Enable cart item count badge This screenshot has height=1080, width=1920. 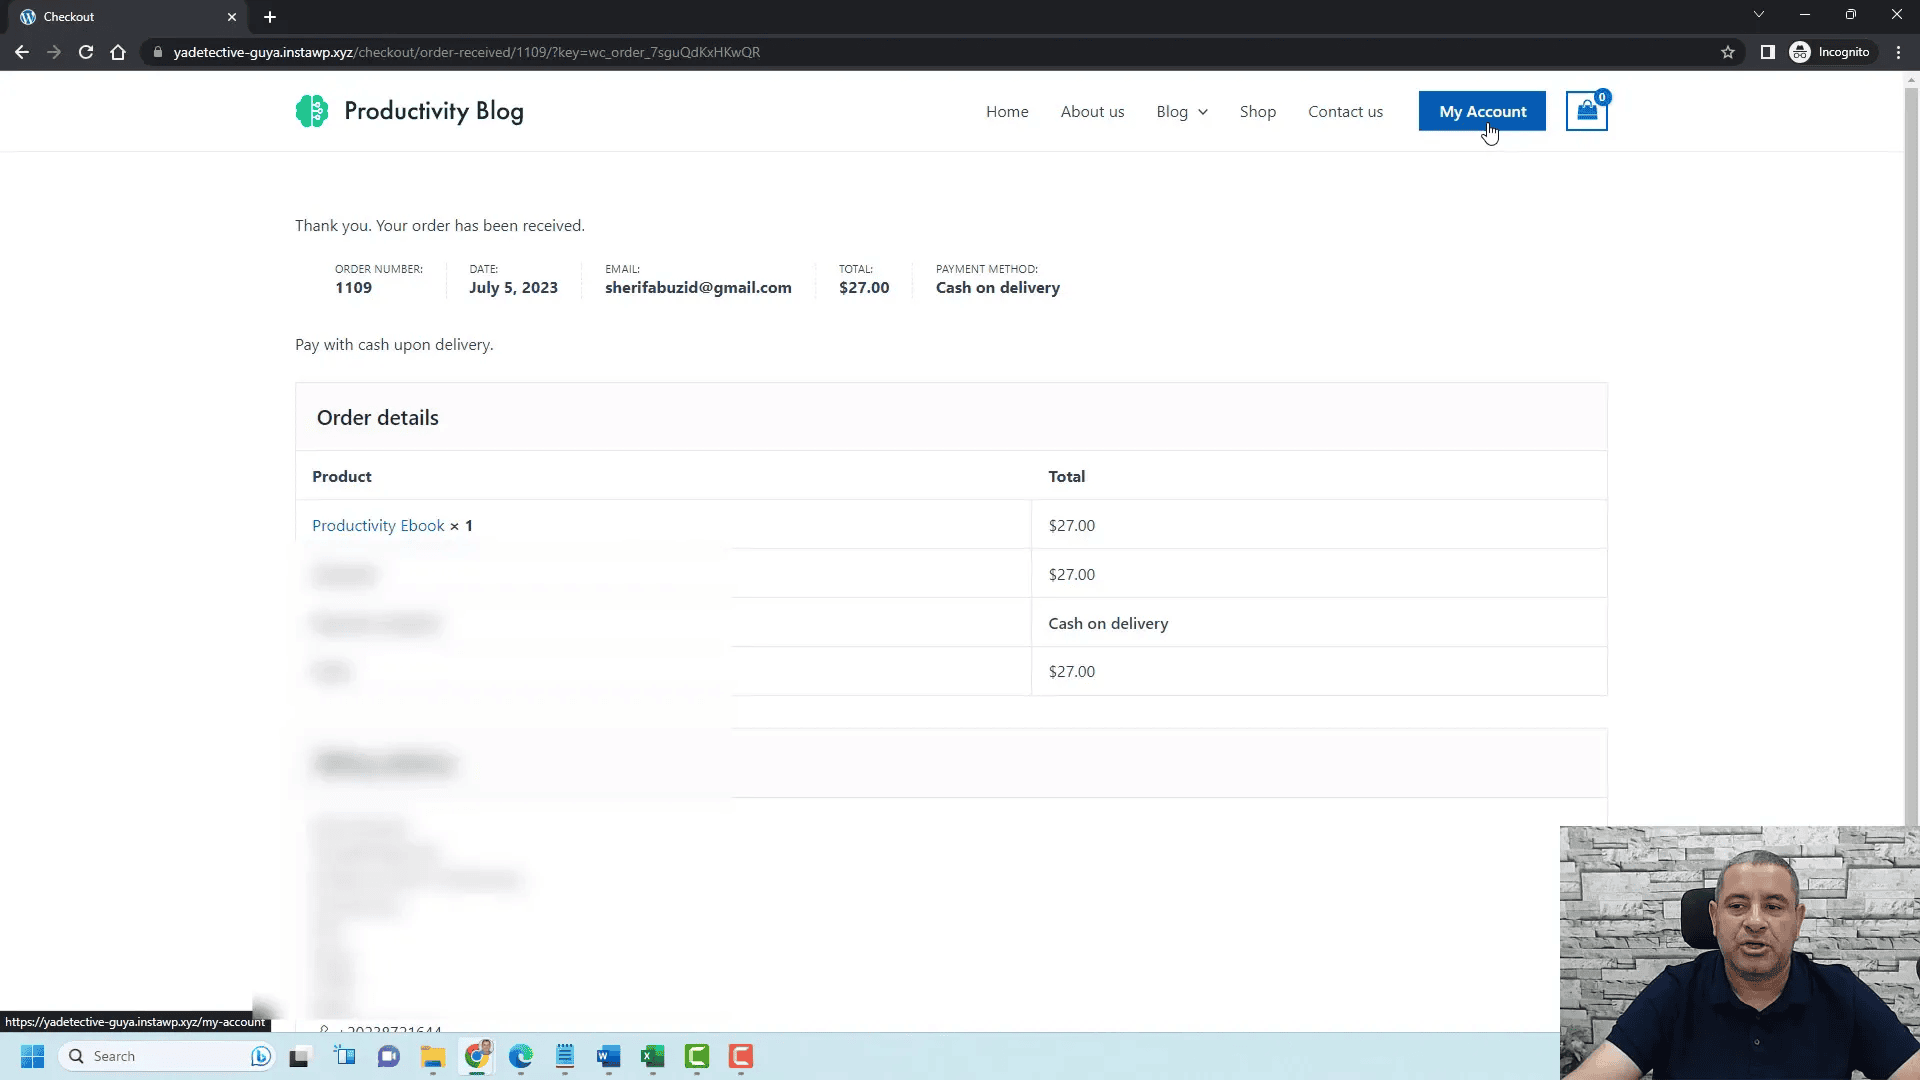[x=1601, y=98]
